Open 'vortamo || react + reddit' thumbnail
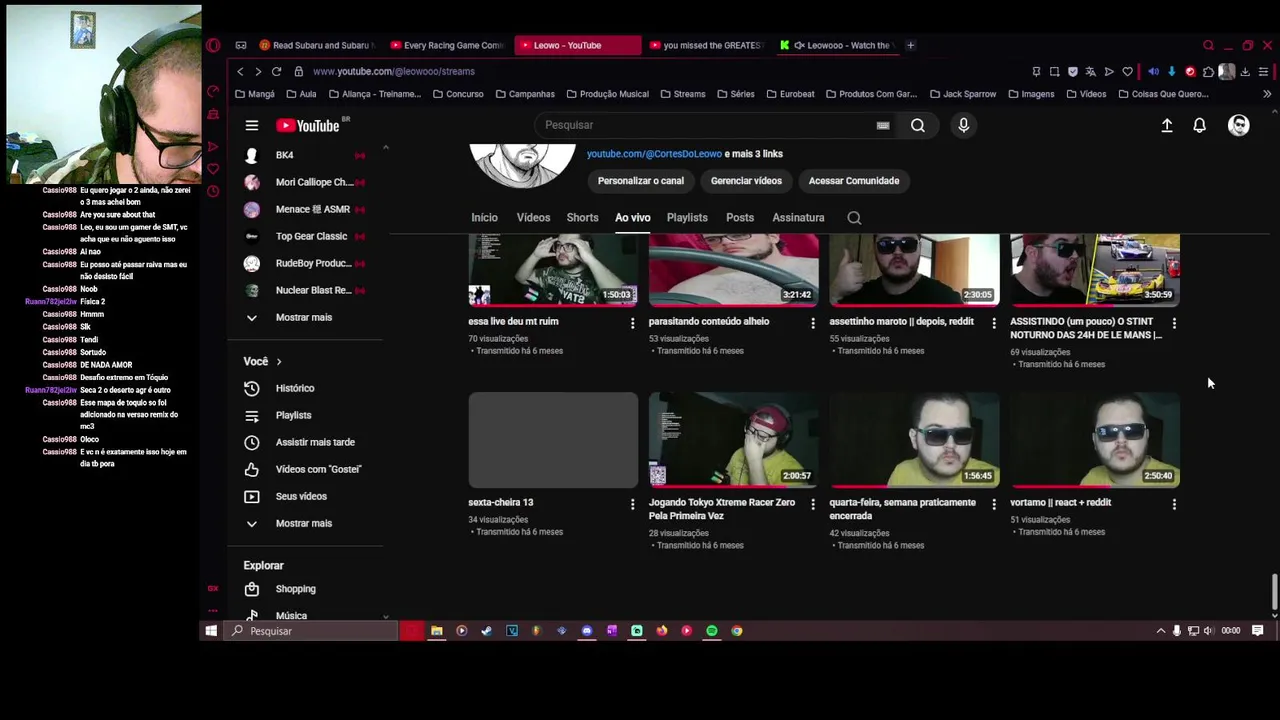This screenshot has width=1280, height=720. 1095,440
